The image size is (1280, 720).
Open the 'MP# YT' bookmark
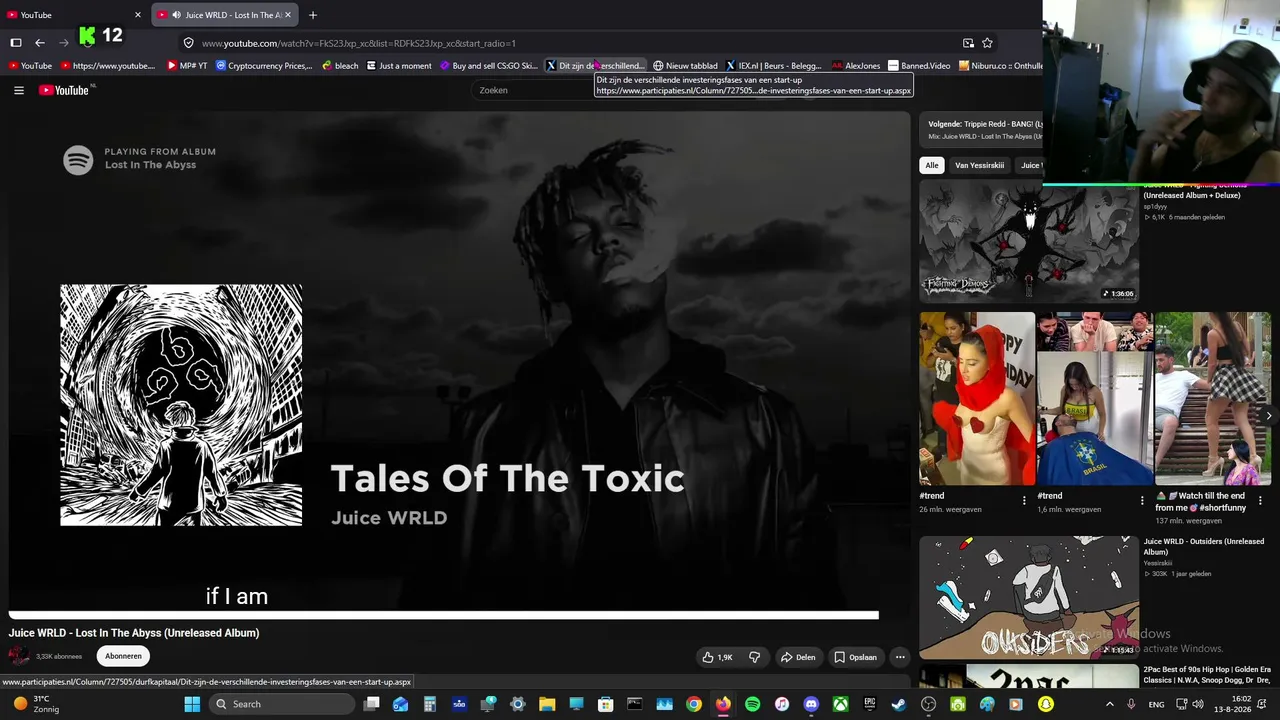pyautogui.click(x=187, y=66)
